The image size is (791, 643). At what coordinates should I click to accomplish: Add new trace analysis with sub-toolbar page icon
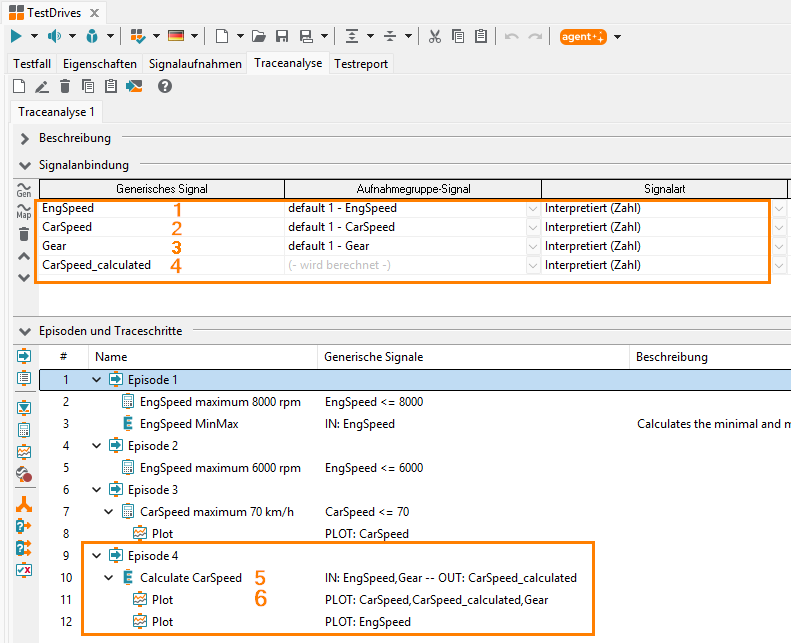coord(19,86)
